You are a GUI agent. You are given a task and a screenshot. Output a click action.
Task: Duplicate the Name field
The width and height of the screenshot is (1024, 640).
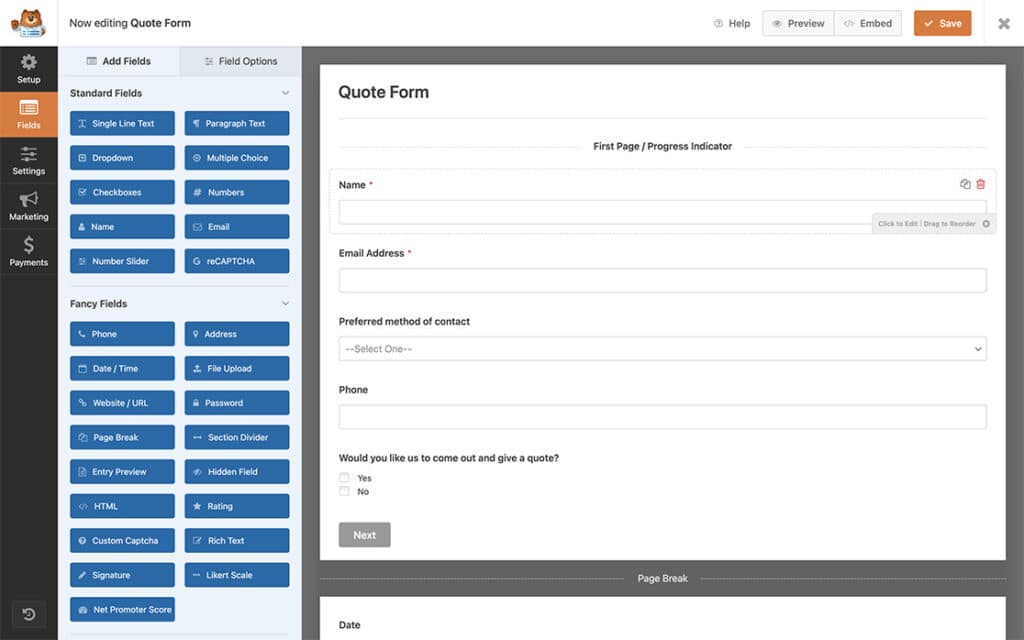coord(965,184)
